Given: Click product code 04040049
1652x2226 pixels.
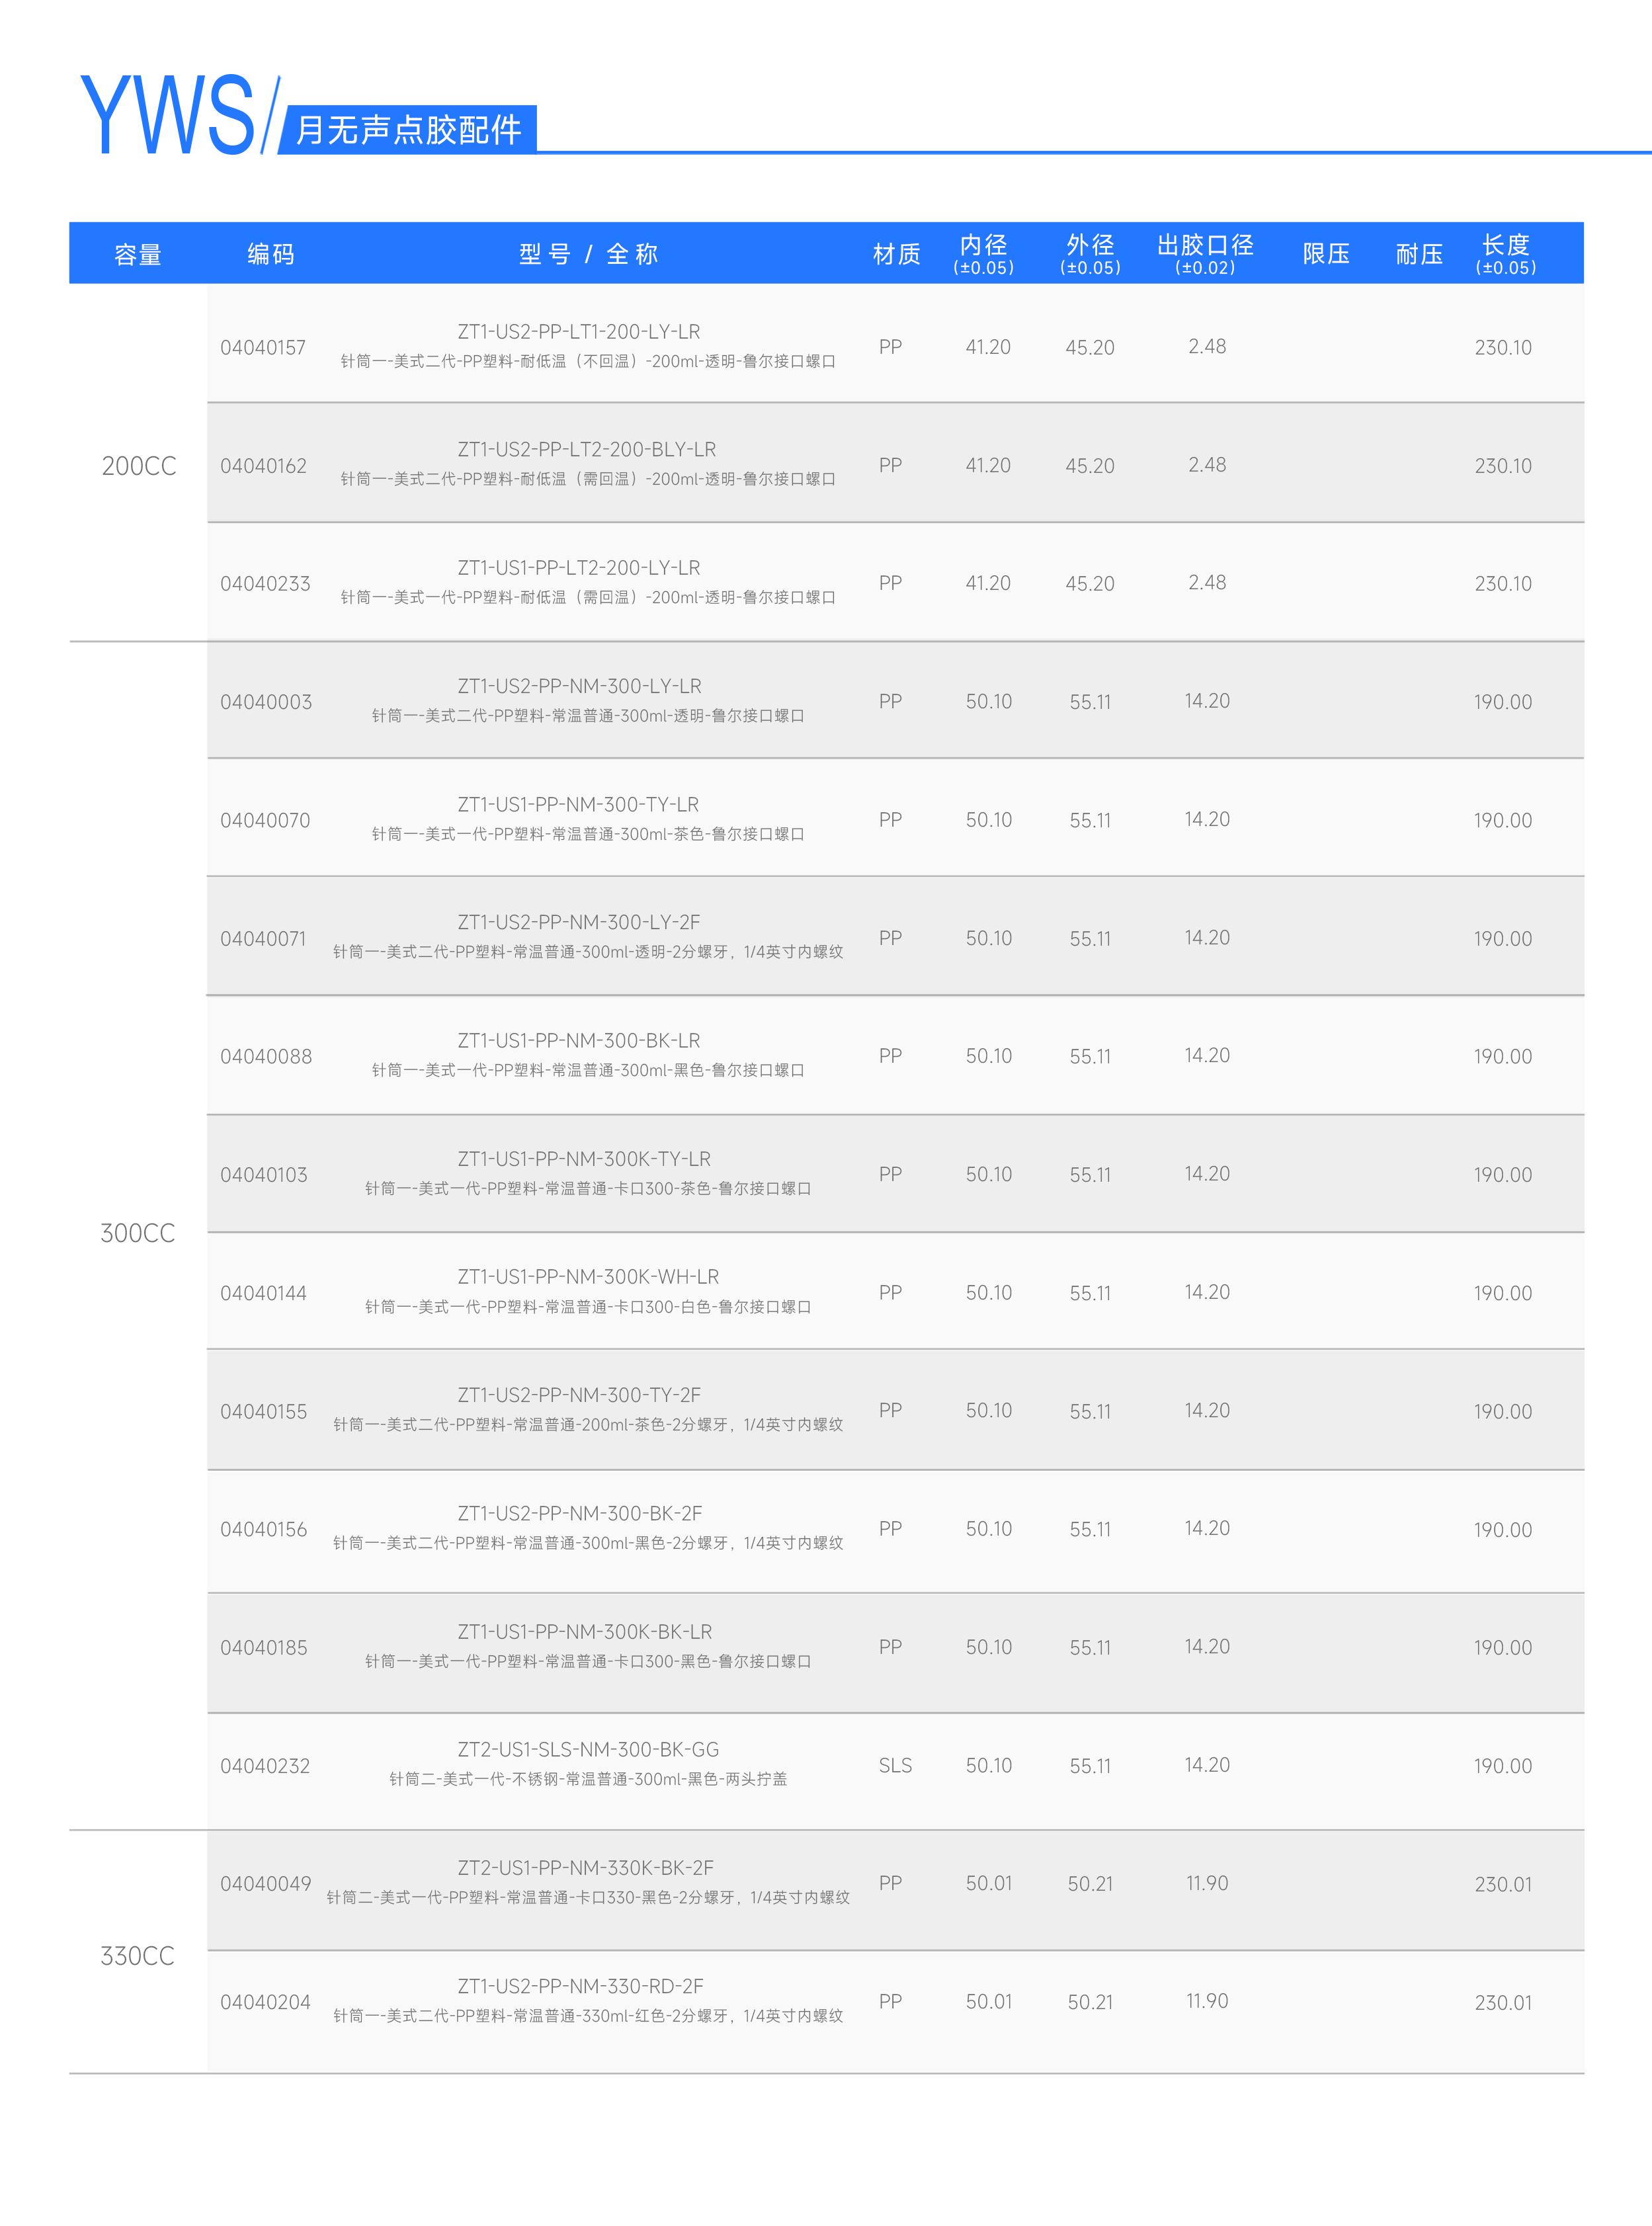Looking at the screenshot, I should coord(266,1884).
